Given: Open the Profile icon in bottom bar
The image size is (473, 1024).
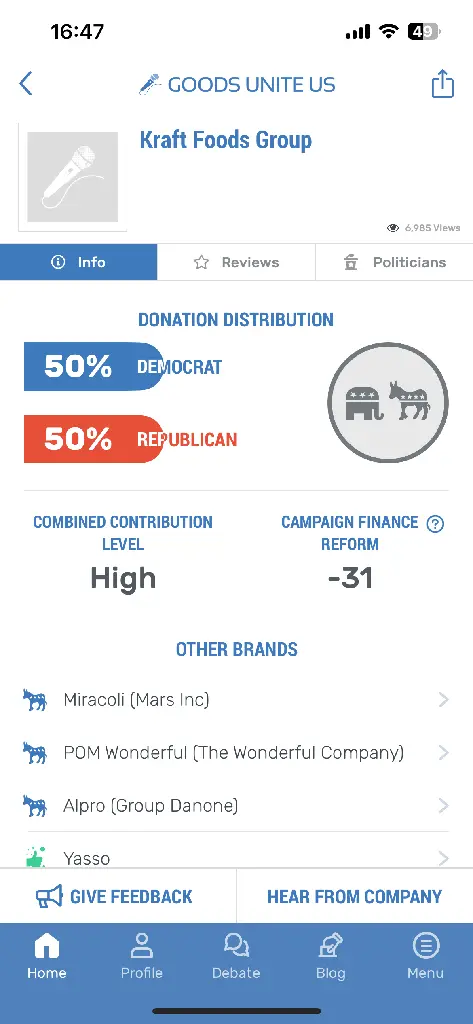Looking at the screenshot, I should pyautogui.click(x=141, y=946).
